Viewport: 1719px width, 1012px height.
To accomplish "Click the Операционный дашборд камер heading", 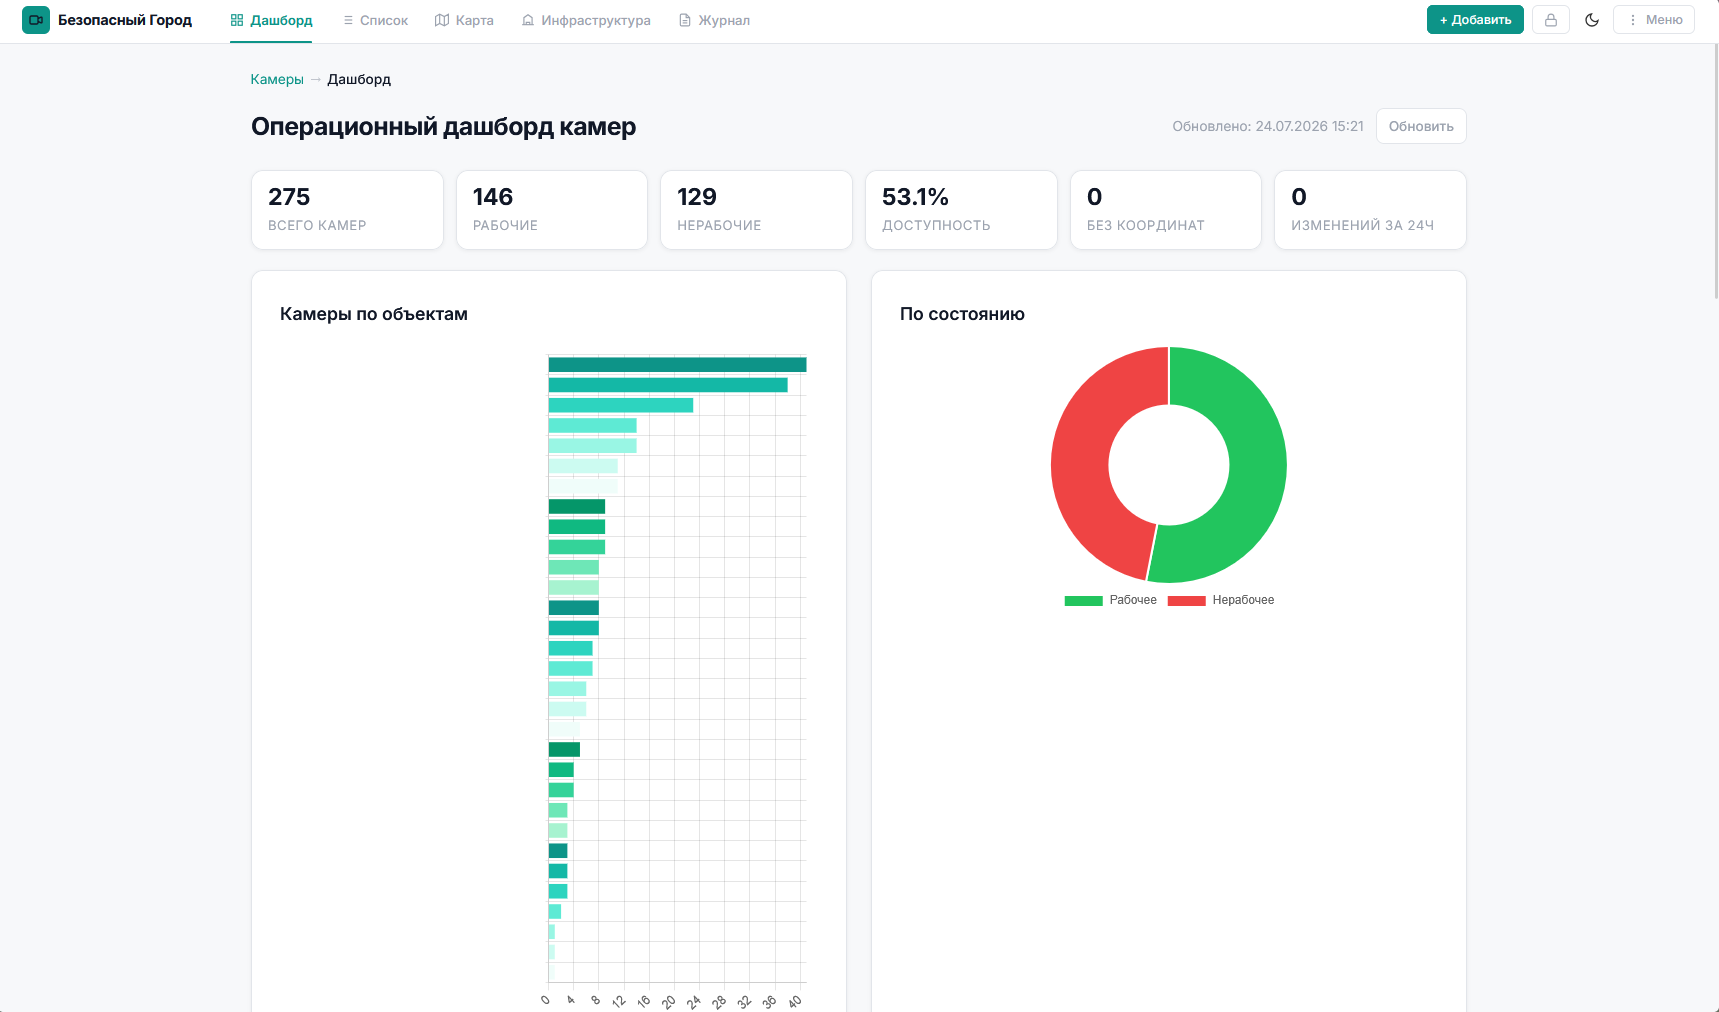I will click(x=443, y=127).
